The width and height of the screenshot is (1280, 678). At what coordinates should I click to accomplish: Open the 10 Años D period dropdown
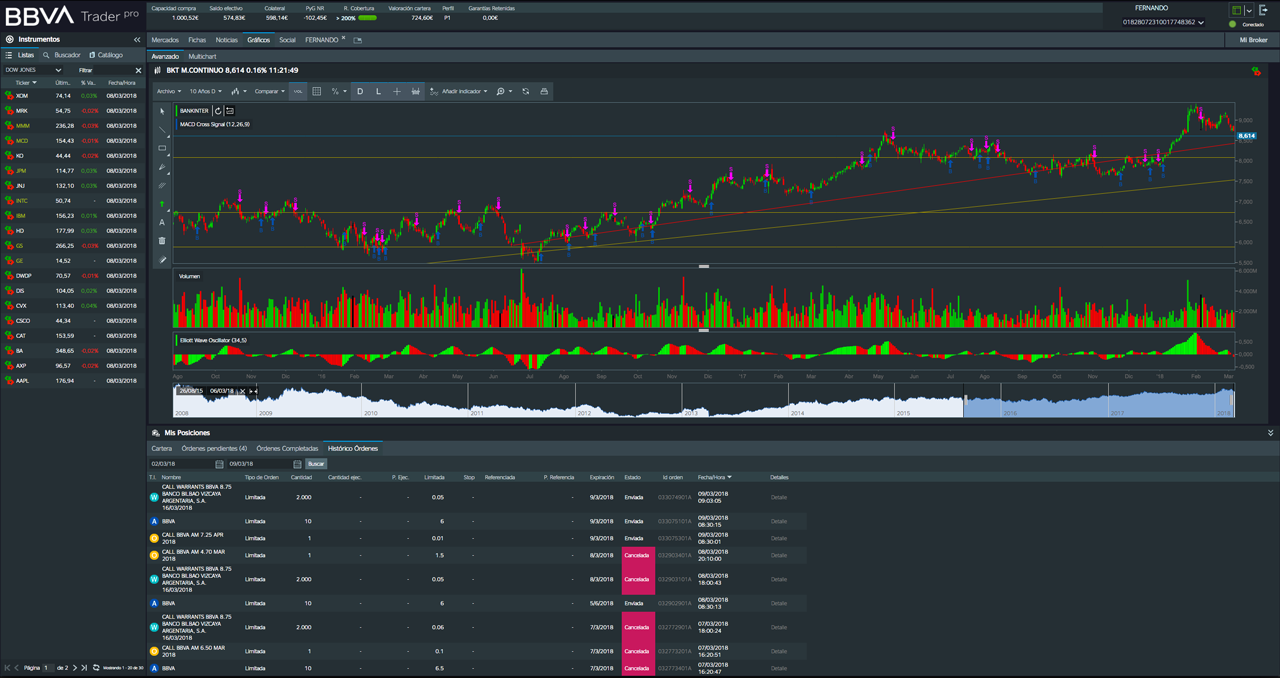[205, 91]
